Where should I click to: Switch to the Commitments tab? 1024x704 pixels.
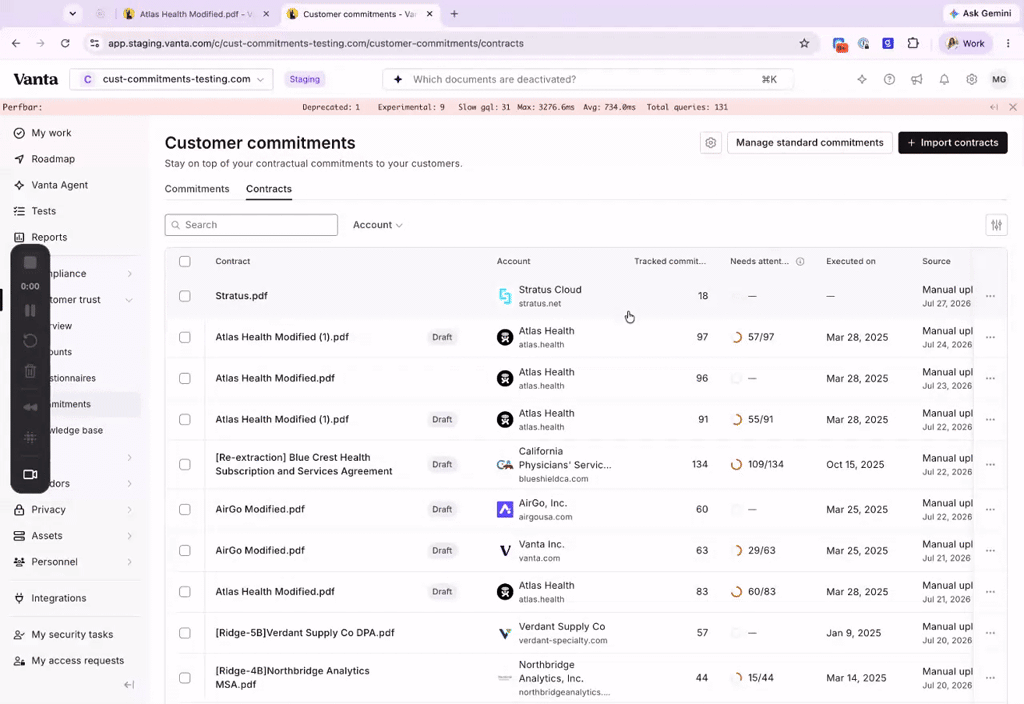pos(197,189)
